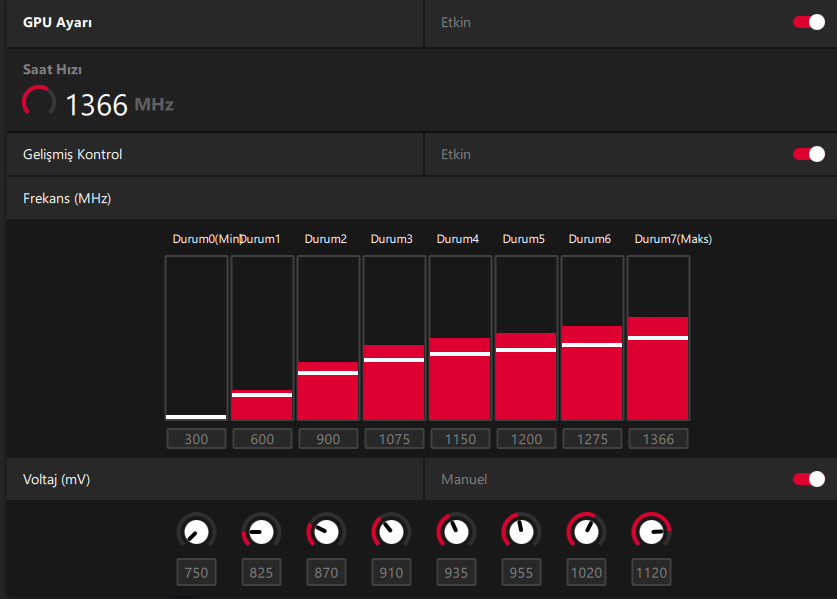Select the 750 mV voltage field
The width and height of the screenshot is (837, 599).
pyautogui.click(x=196, y=572)
